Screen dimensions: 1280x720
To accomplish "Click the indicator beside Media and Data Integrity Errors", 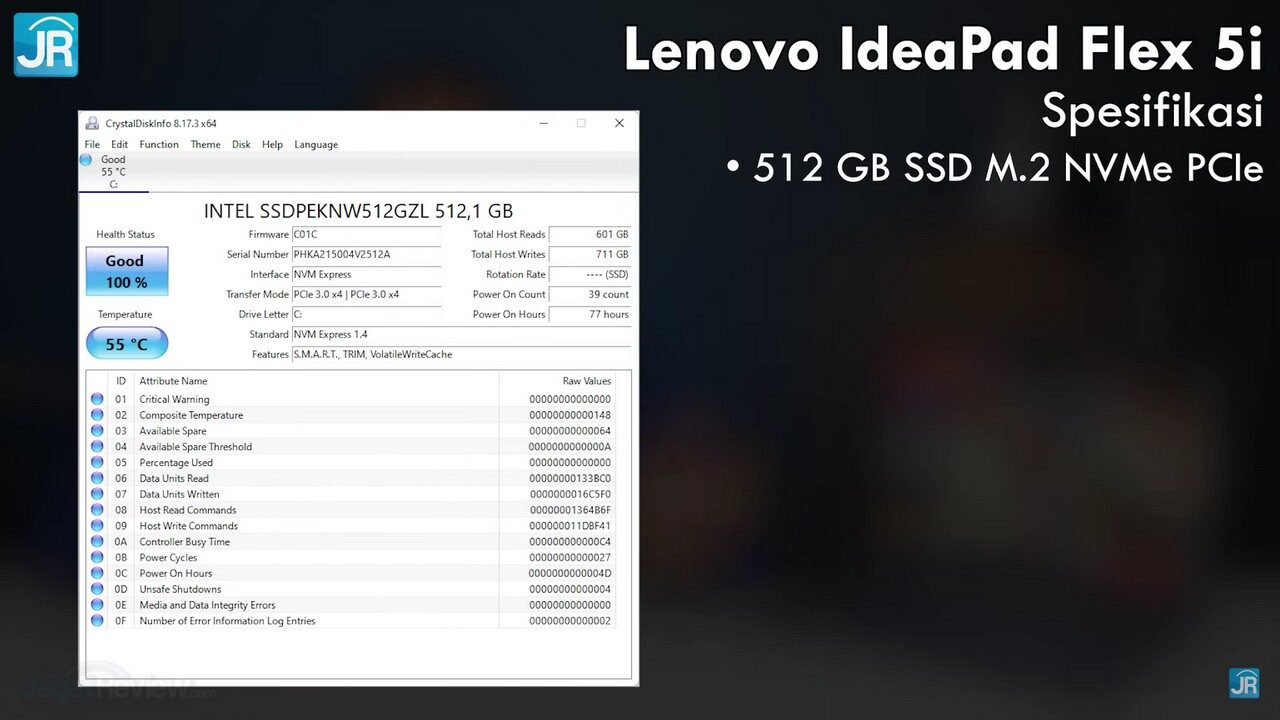I will tap(97, 605).
